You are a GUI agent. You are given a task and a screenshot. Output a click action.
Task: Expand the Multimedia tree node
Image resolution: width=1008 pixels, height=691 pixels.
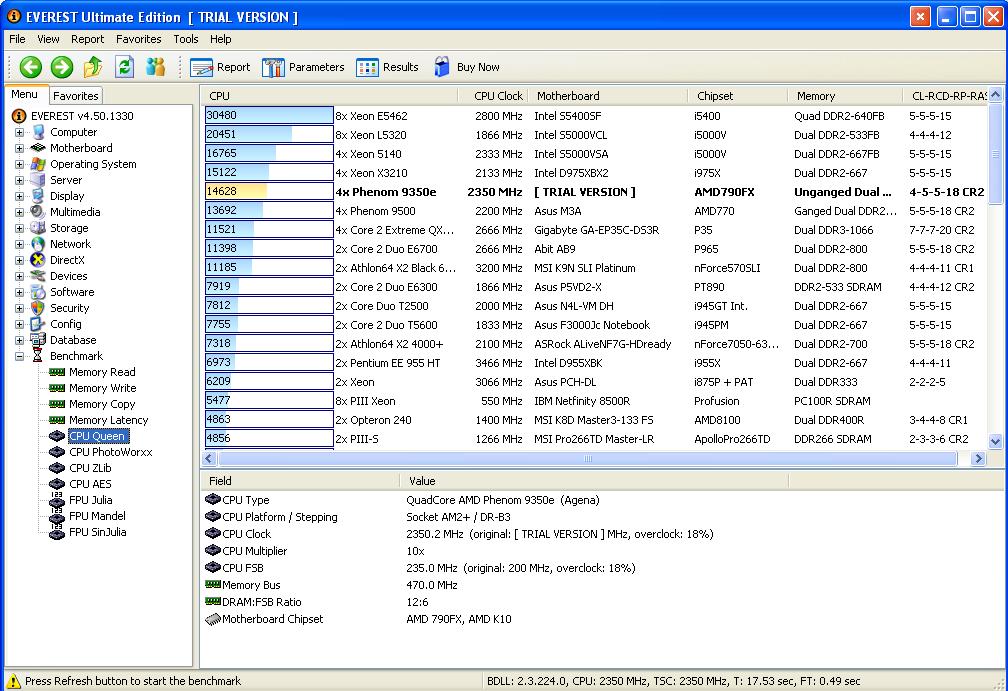click(x=19, y=212)
